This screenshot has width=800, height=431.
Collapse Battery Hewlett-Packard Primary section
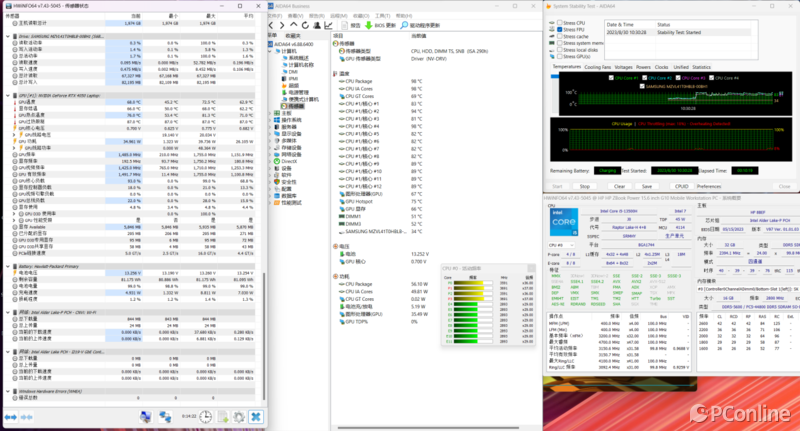(8, 266)
